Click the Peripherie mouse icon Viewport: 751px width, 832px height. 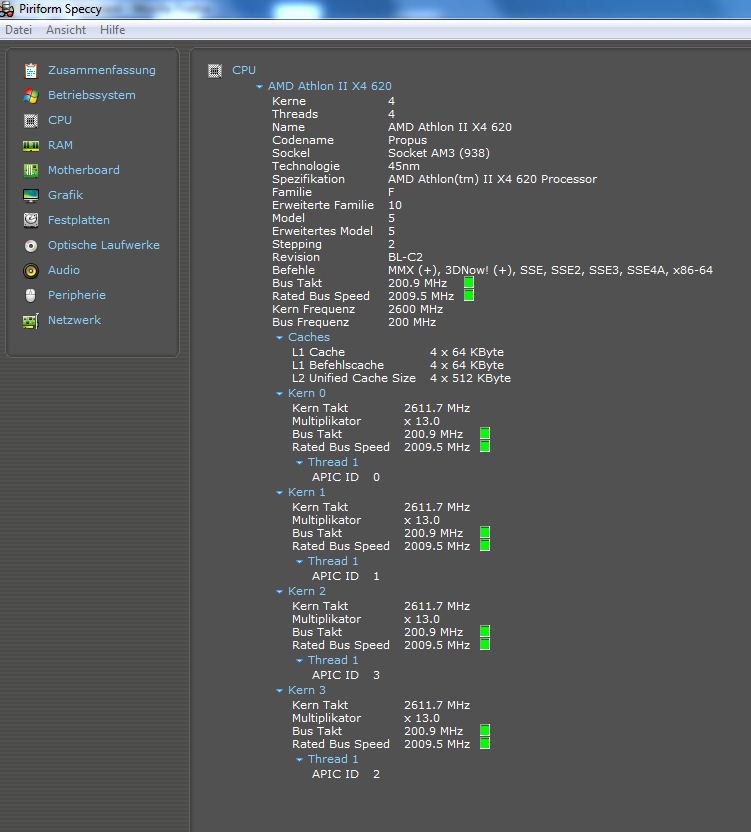click(31, 296)
